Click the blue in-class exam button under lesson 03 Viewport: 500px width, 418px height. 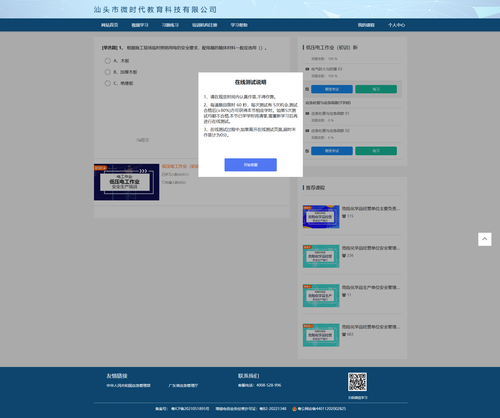(332, 89)
